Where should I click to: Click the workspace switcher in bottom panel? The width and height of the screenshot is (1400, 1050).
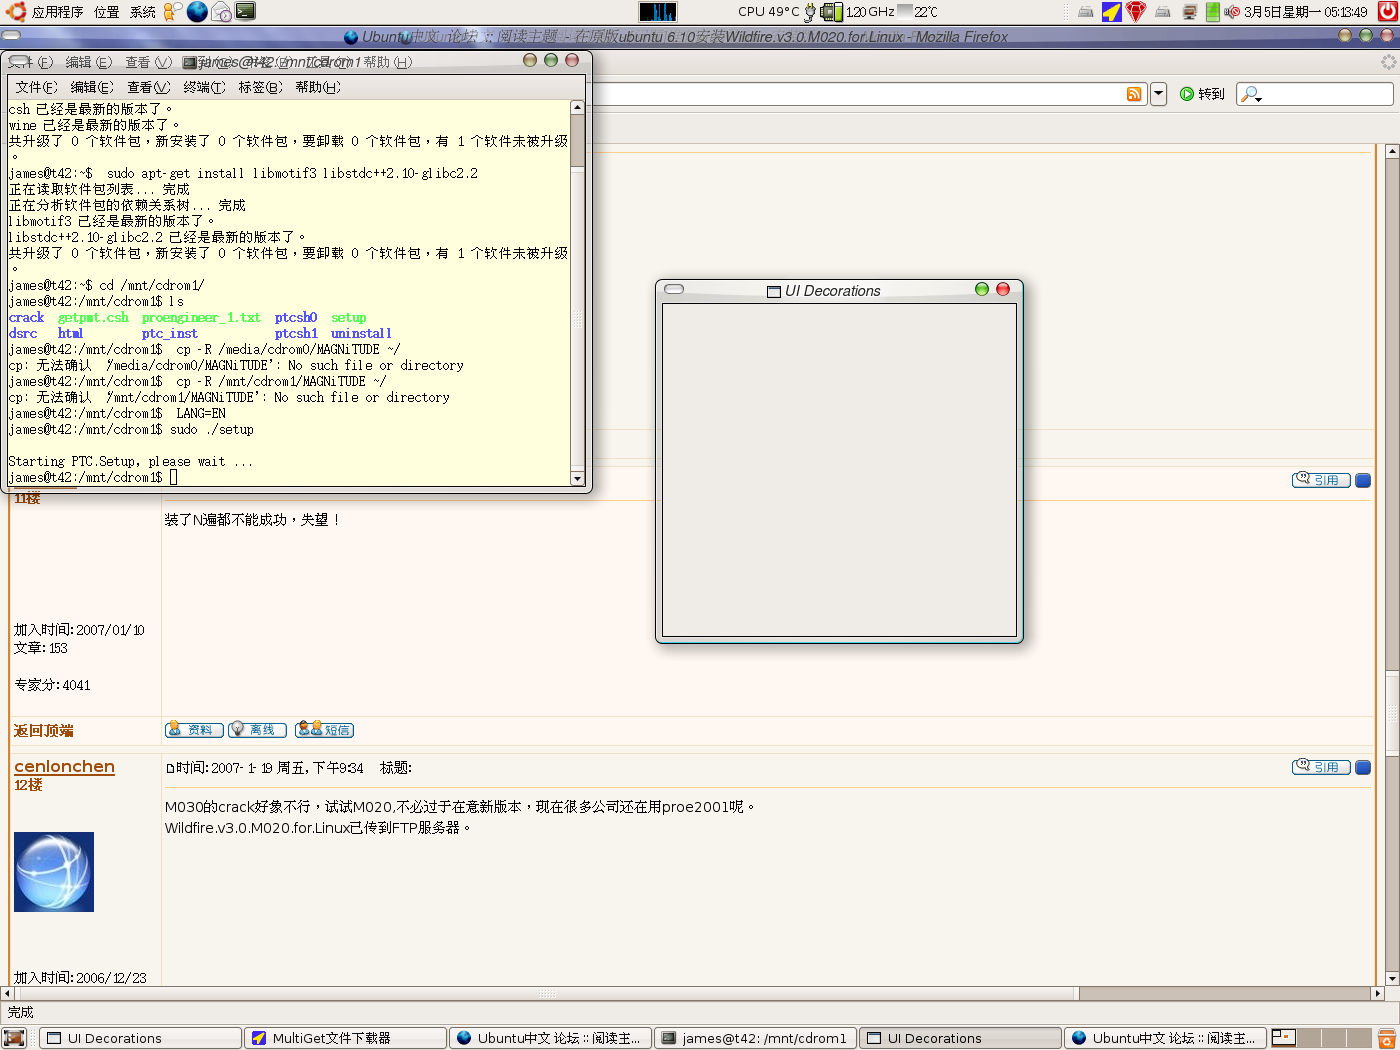[1320, 1038]
